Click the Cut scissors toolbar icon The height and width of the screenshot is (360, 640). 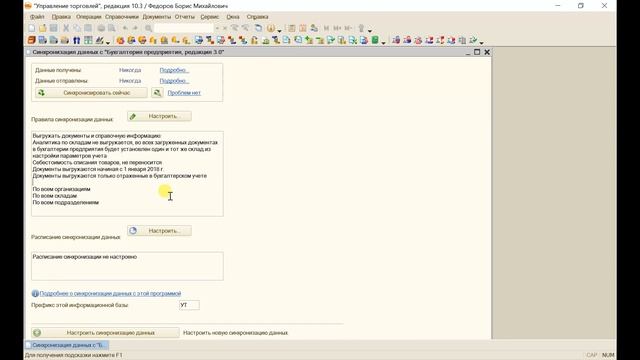click(x=66, y=28)
